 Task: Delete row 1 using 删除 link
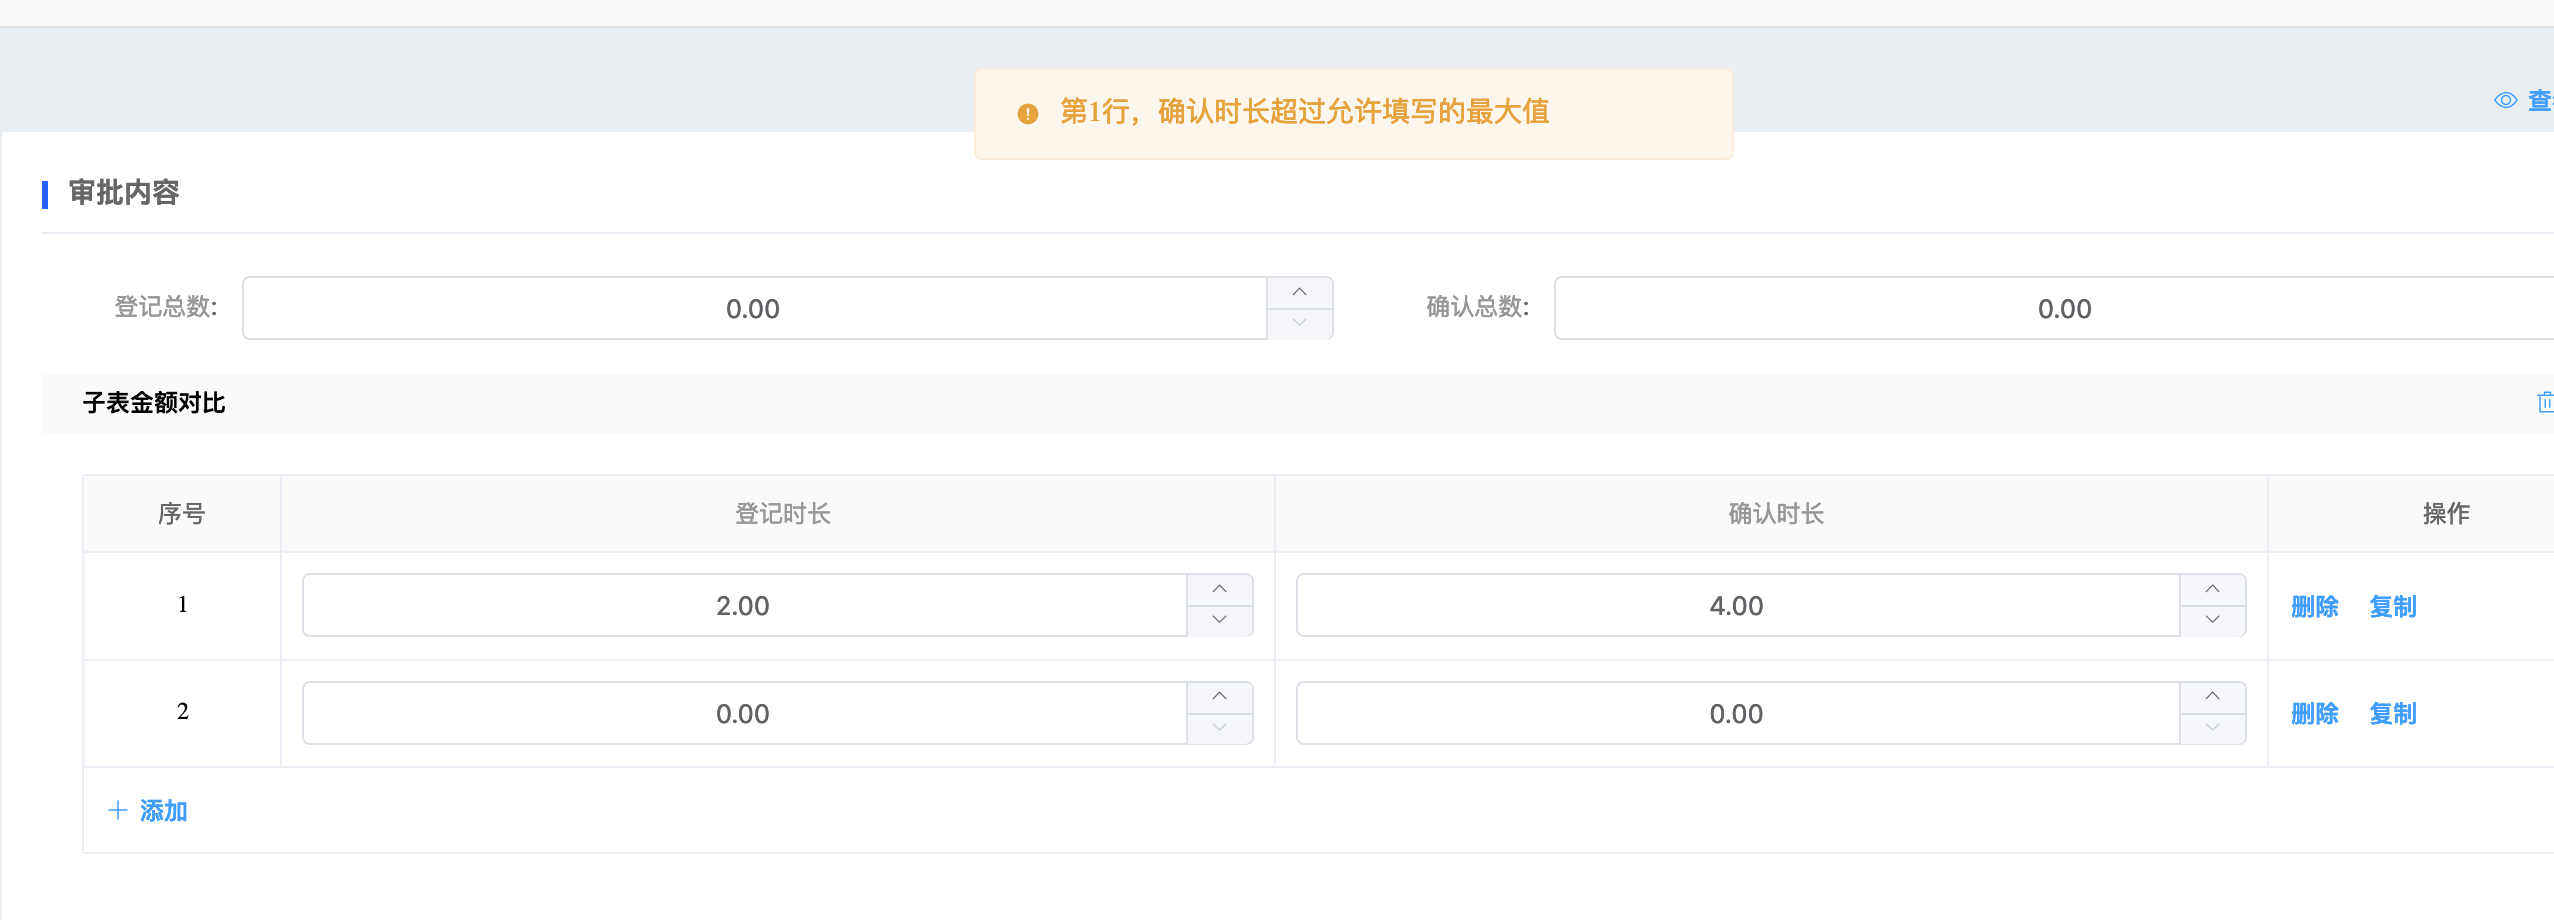click(2314, 606)
